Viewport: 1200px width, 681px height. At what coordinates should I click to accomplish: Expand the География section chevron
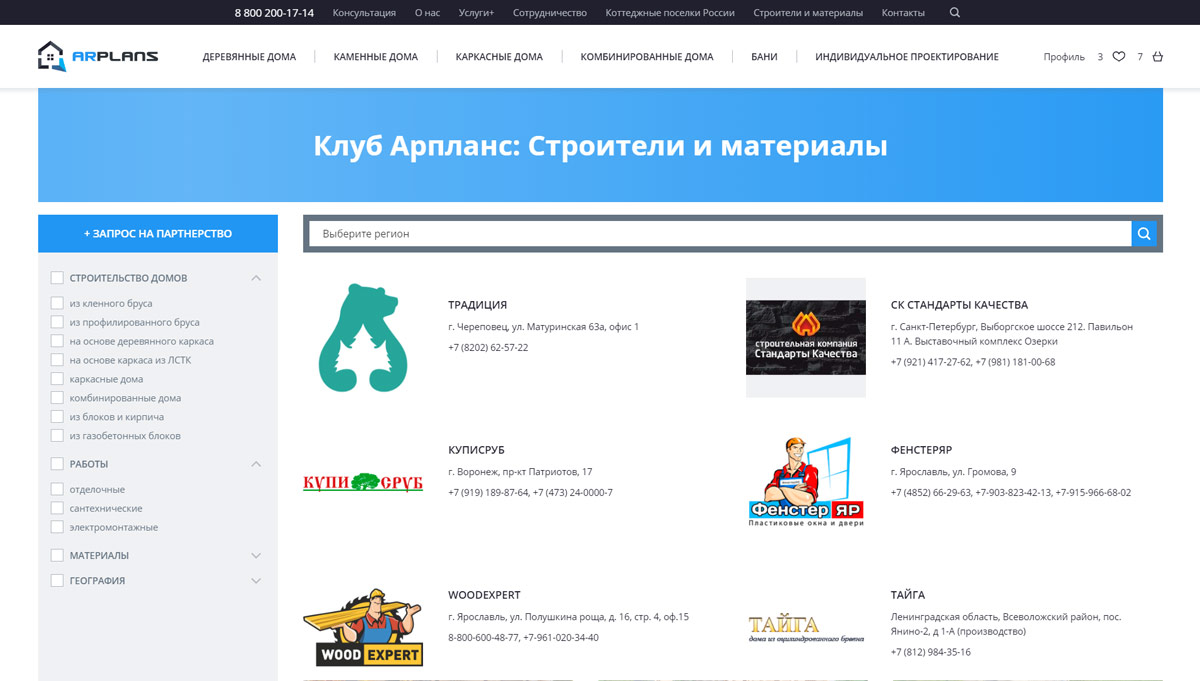point(256,580)
